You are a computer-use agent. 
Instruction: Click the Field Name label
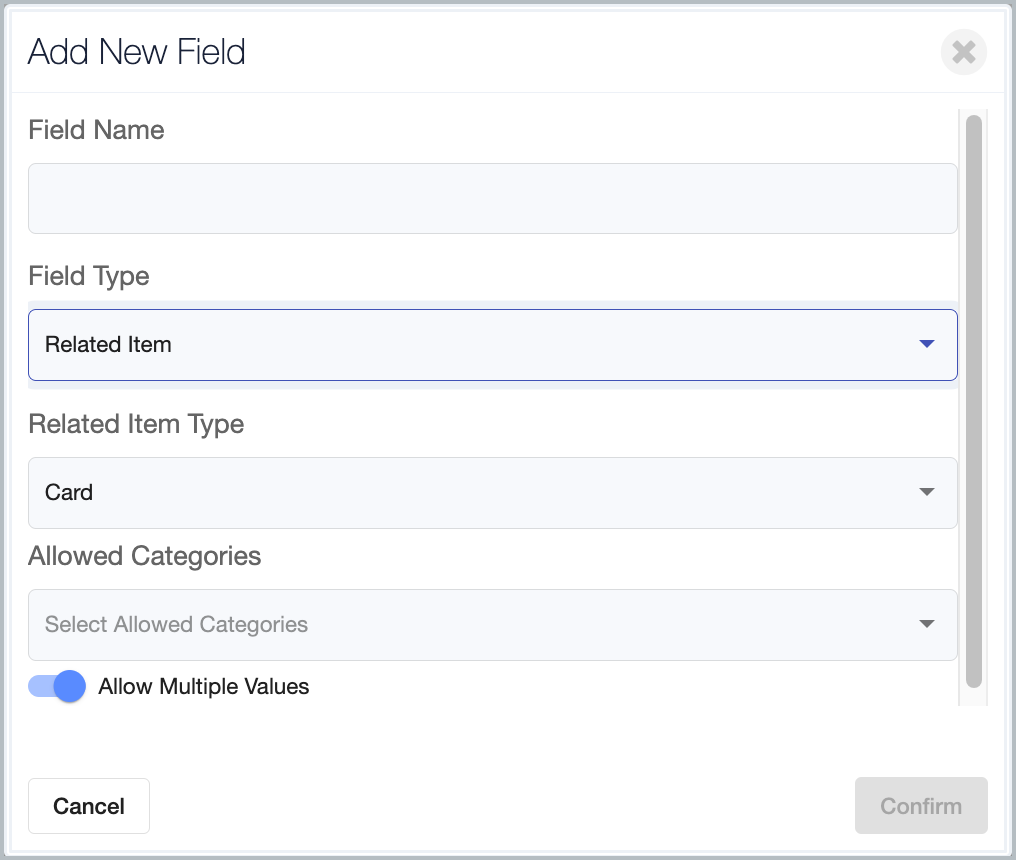click(x=96, y=130)
